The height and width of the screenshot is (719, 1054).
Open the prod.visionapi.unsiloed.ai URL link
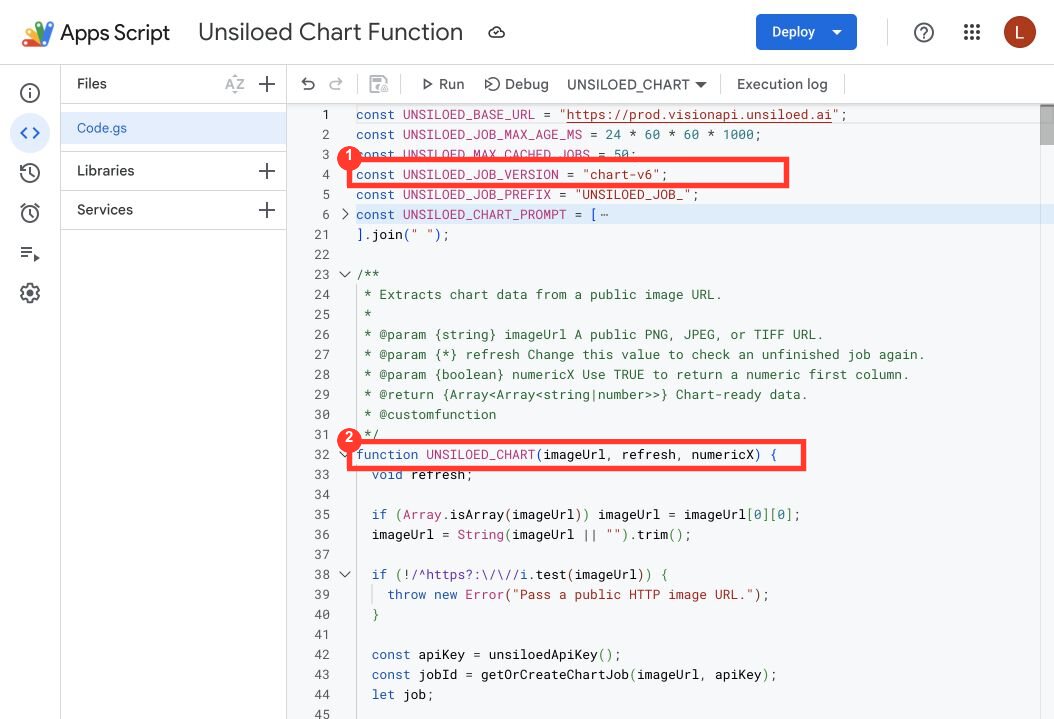(x=699, y=114)
